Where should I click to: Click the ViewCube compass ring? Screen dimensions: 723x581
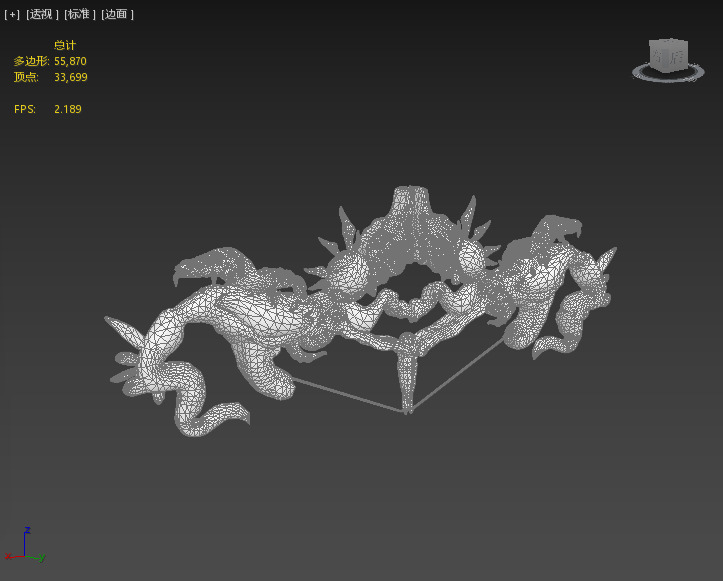(x=668, y=74)
